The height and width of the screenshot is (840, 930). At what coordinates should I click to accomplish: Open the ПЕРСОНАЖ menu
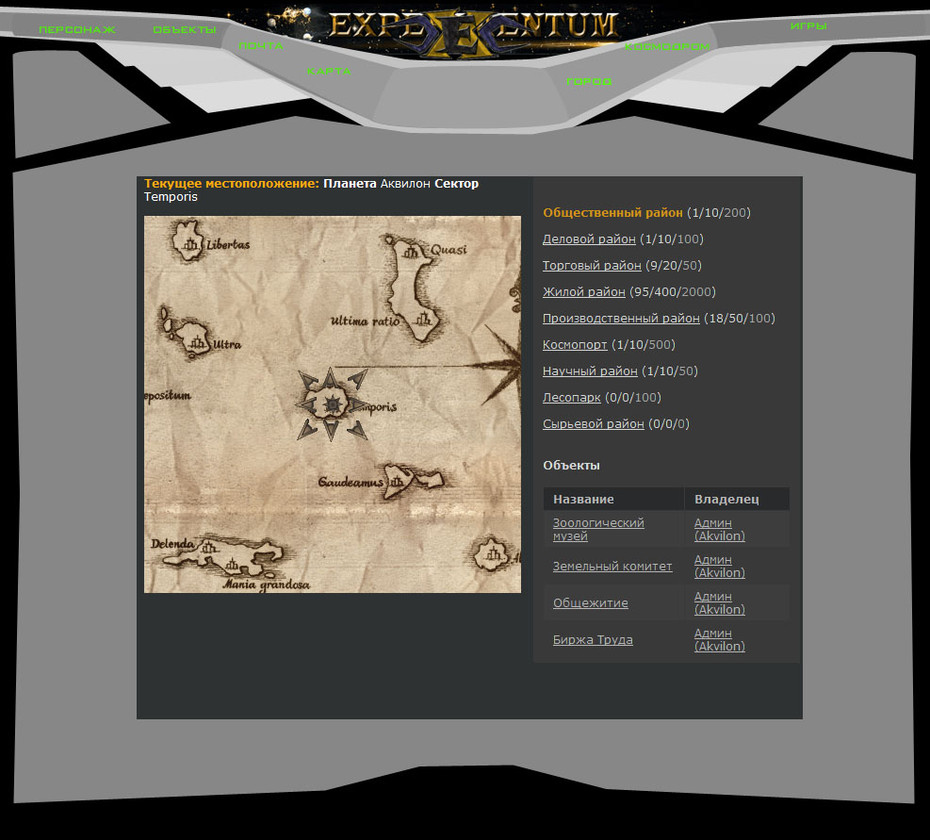[x=77, y=30]
